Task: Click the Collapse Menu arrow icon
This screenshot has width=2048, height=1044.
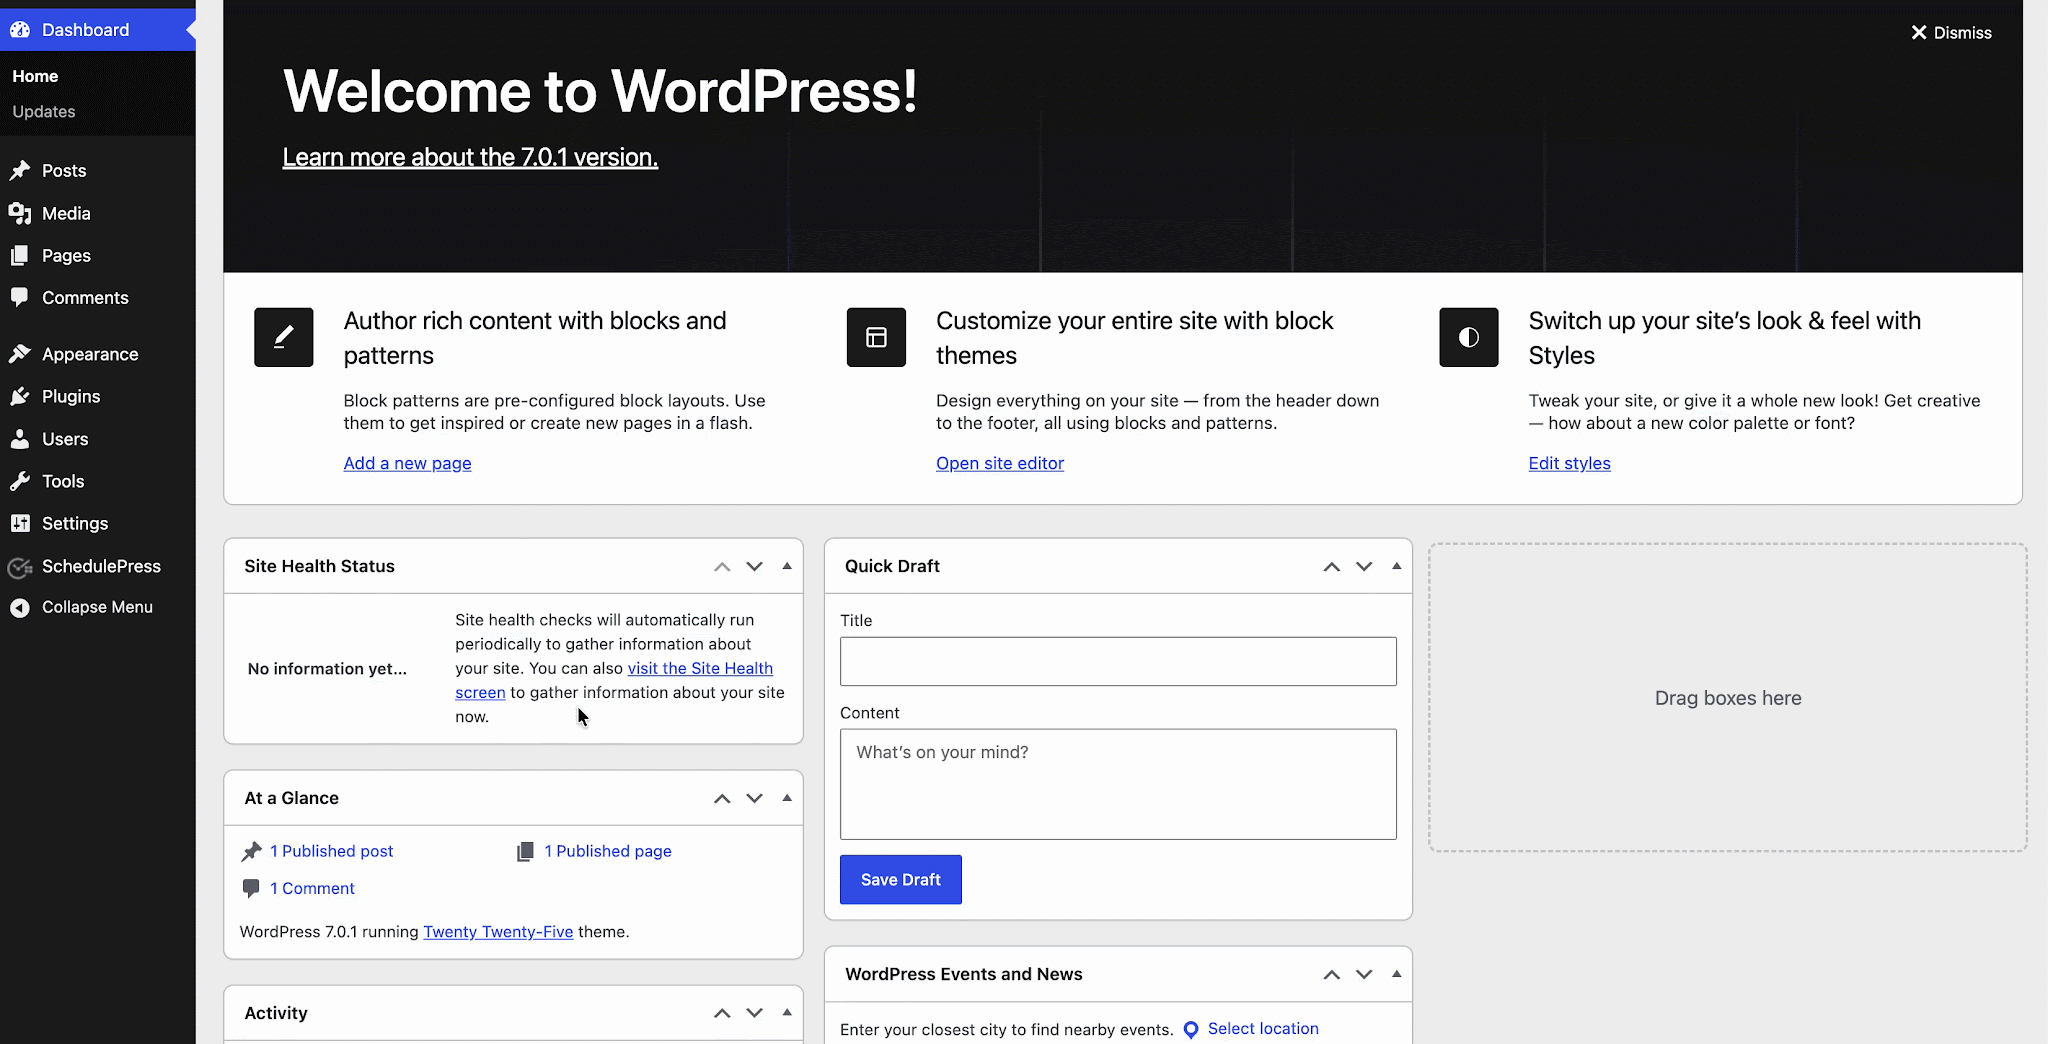Action: coord(20,607)
